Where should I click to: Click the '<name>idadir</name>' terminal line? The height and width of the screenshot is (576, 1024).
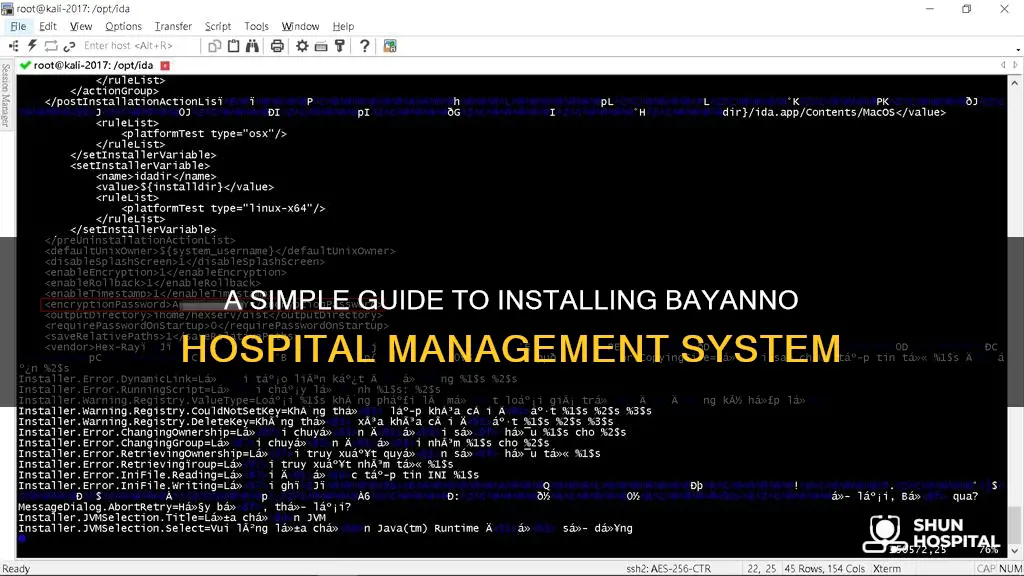tap(155, 176)
